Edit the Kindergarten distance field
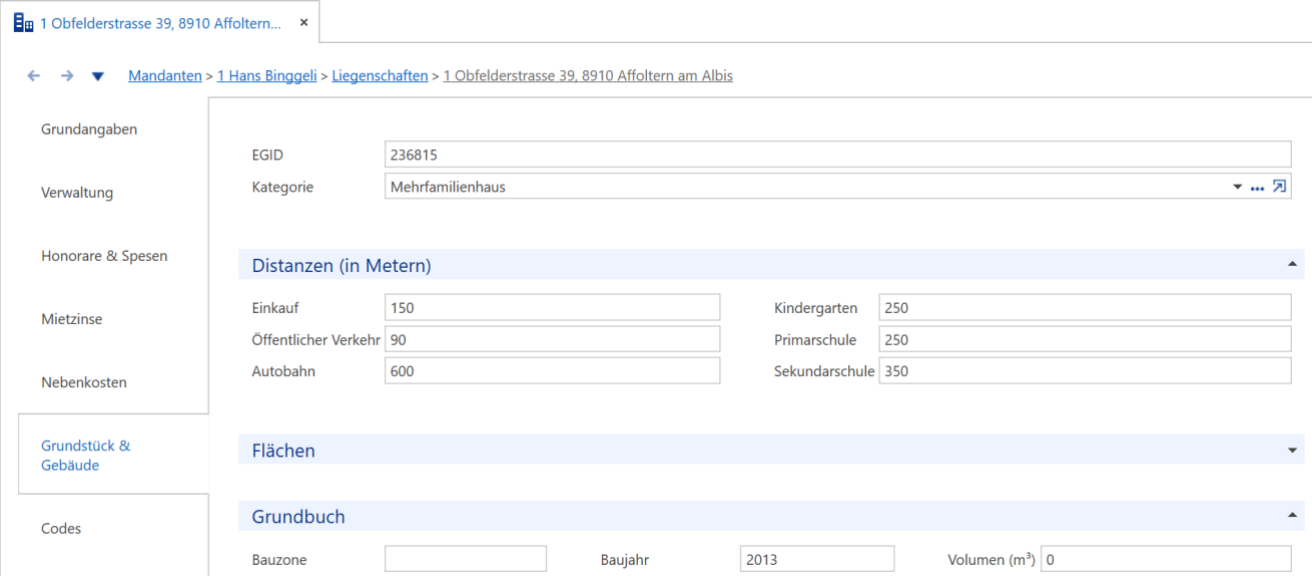Viewport: 1312px width, 576px height. 1085,308
